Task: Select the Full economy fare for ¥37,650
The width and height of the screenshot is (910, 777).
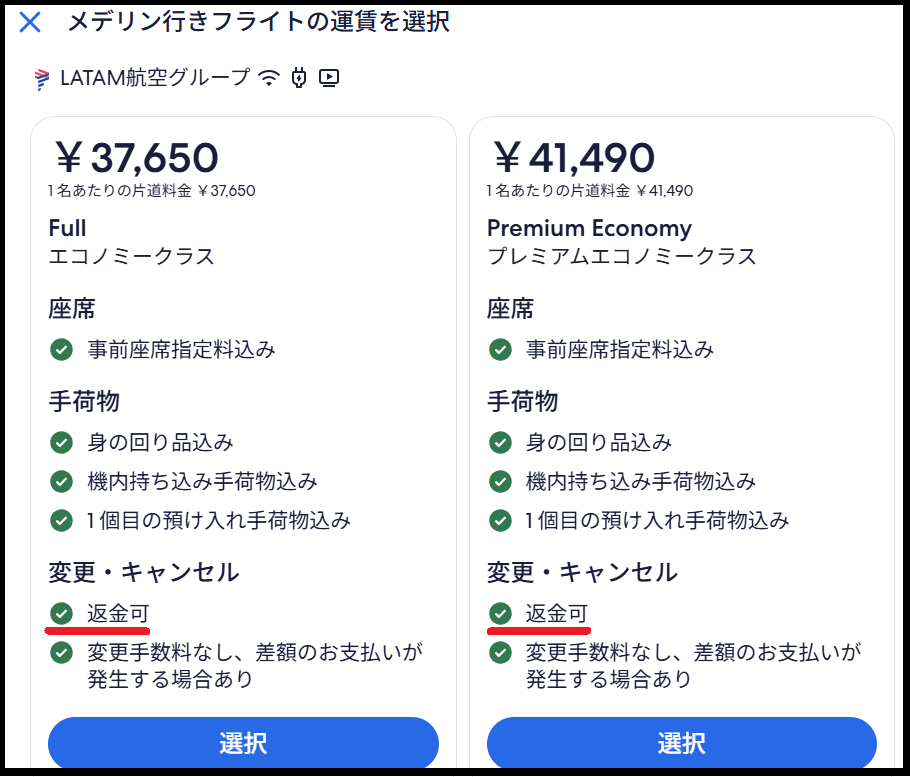Action: [x=243, y=743]
